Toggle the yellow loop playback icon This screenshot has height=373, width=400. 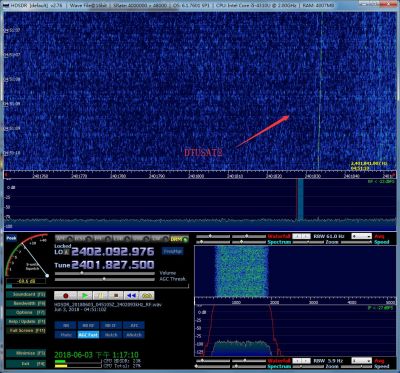(x=147, y=296)
